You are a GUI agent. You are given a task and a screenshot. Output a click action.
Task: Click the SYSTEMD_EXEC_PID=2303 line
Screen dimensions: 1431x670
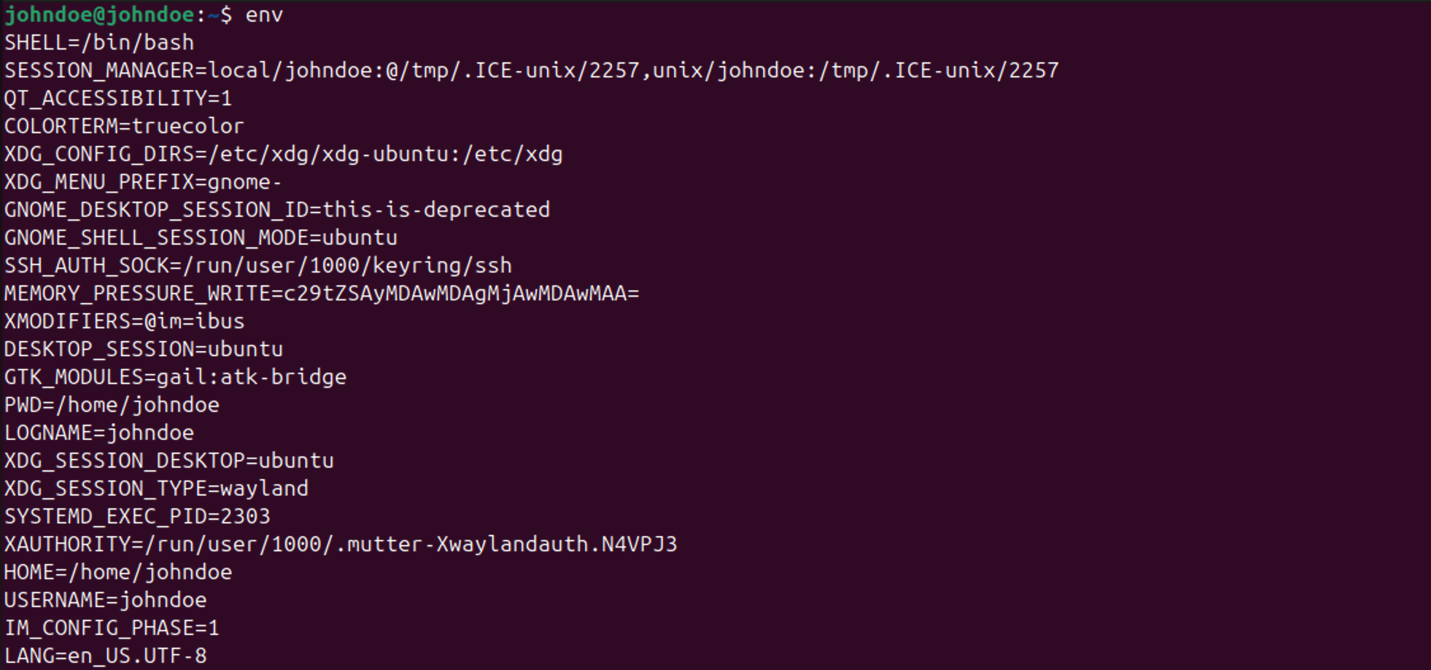point(137,516)
